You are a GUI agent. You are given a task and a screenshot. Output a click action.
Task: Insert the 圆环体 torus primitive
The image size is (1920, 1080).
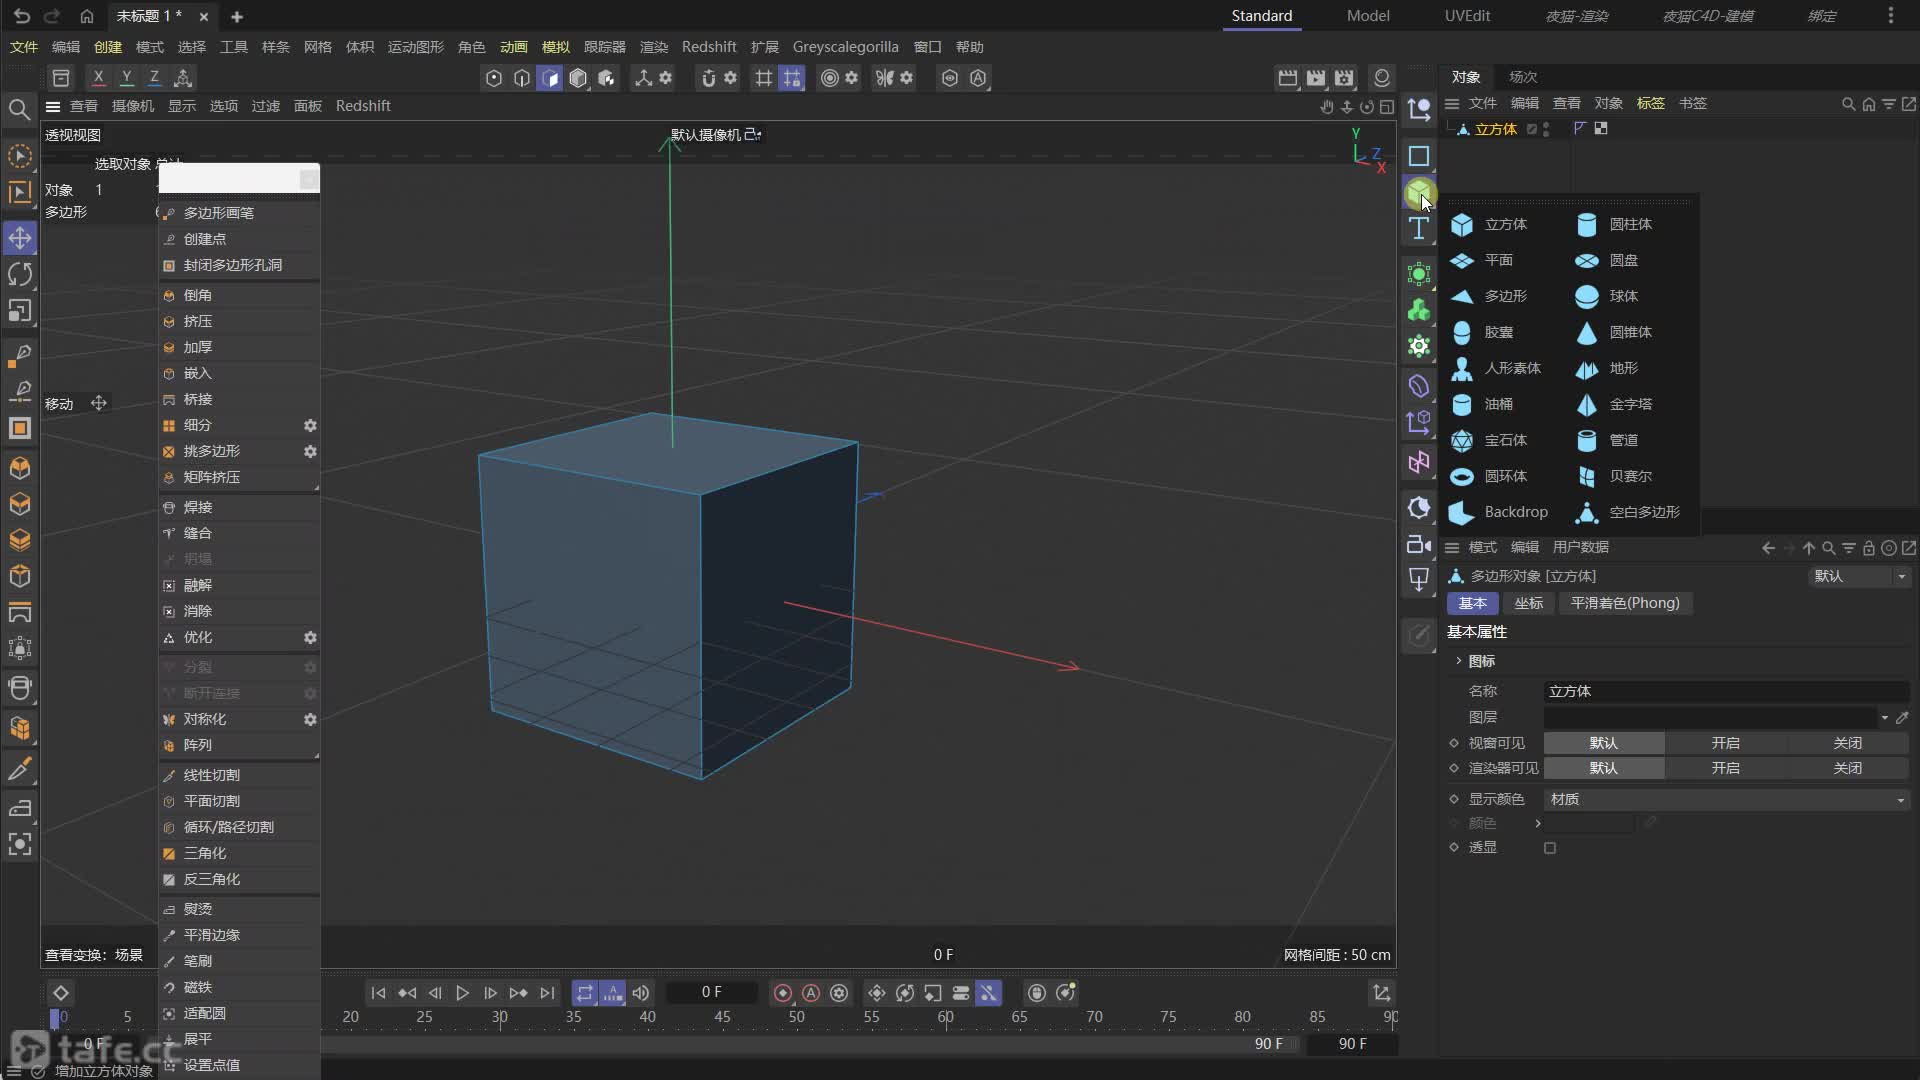point(1490,476)
